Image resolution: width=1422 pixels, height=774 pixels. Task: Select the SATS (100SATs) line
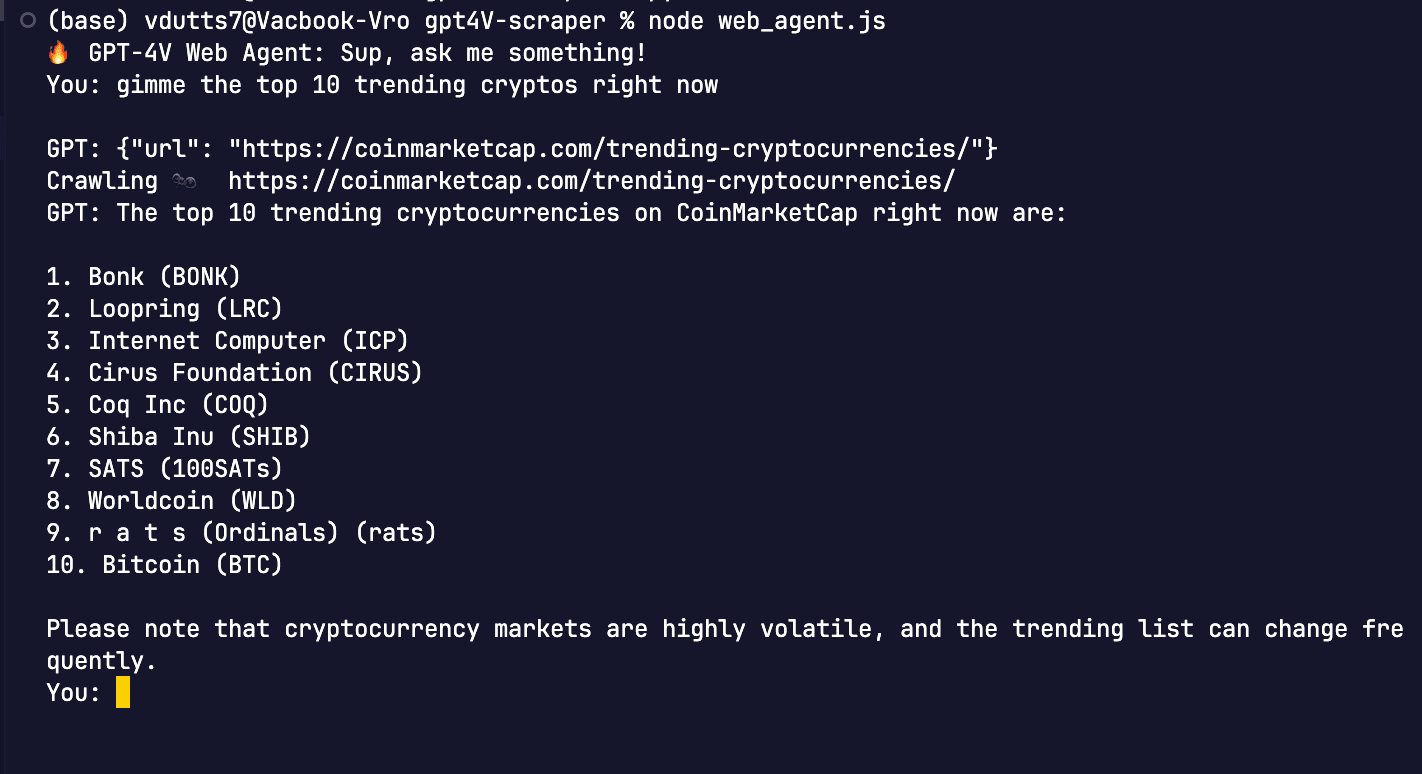pyautogui.click(x=165, y=469)
